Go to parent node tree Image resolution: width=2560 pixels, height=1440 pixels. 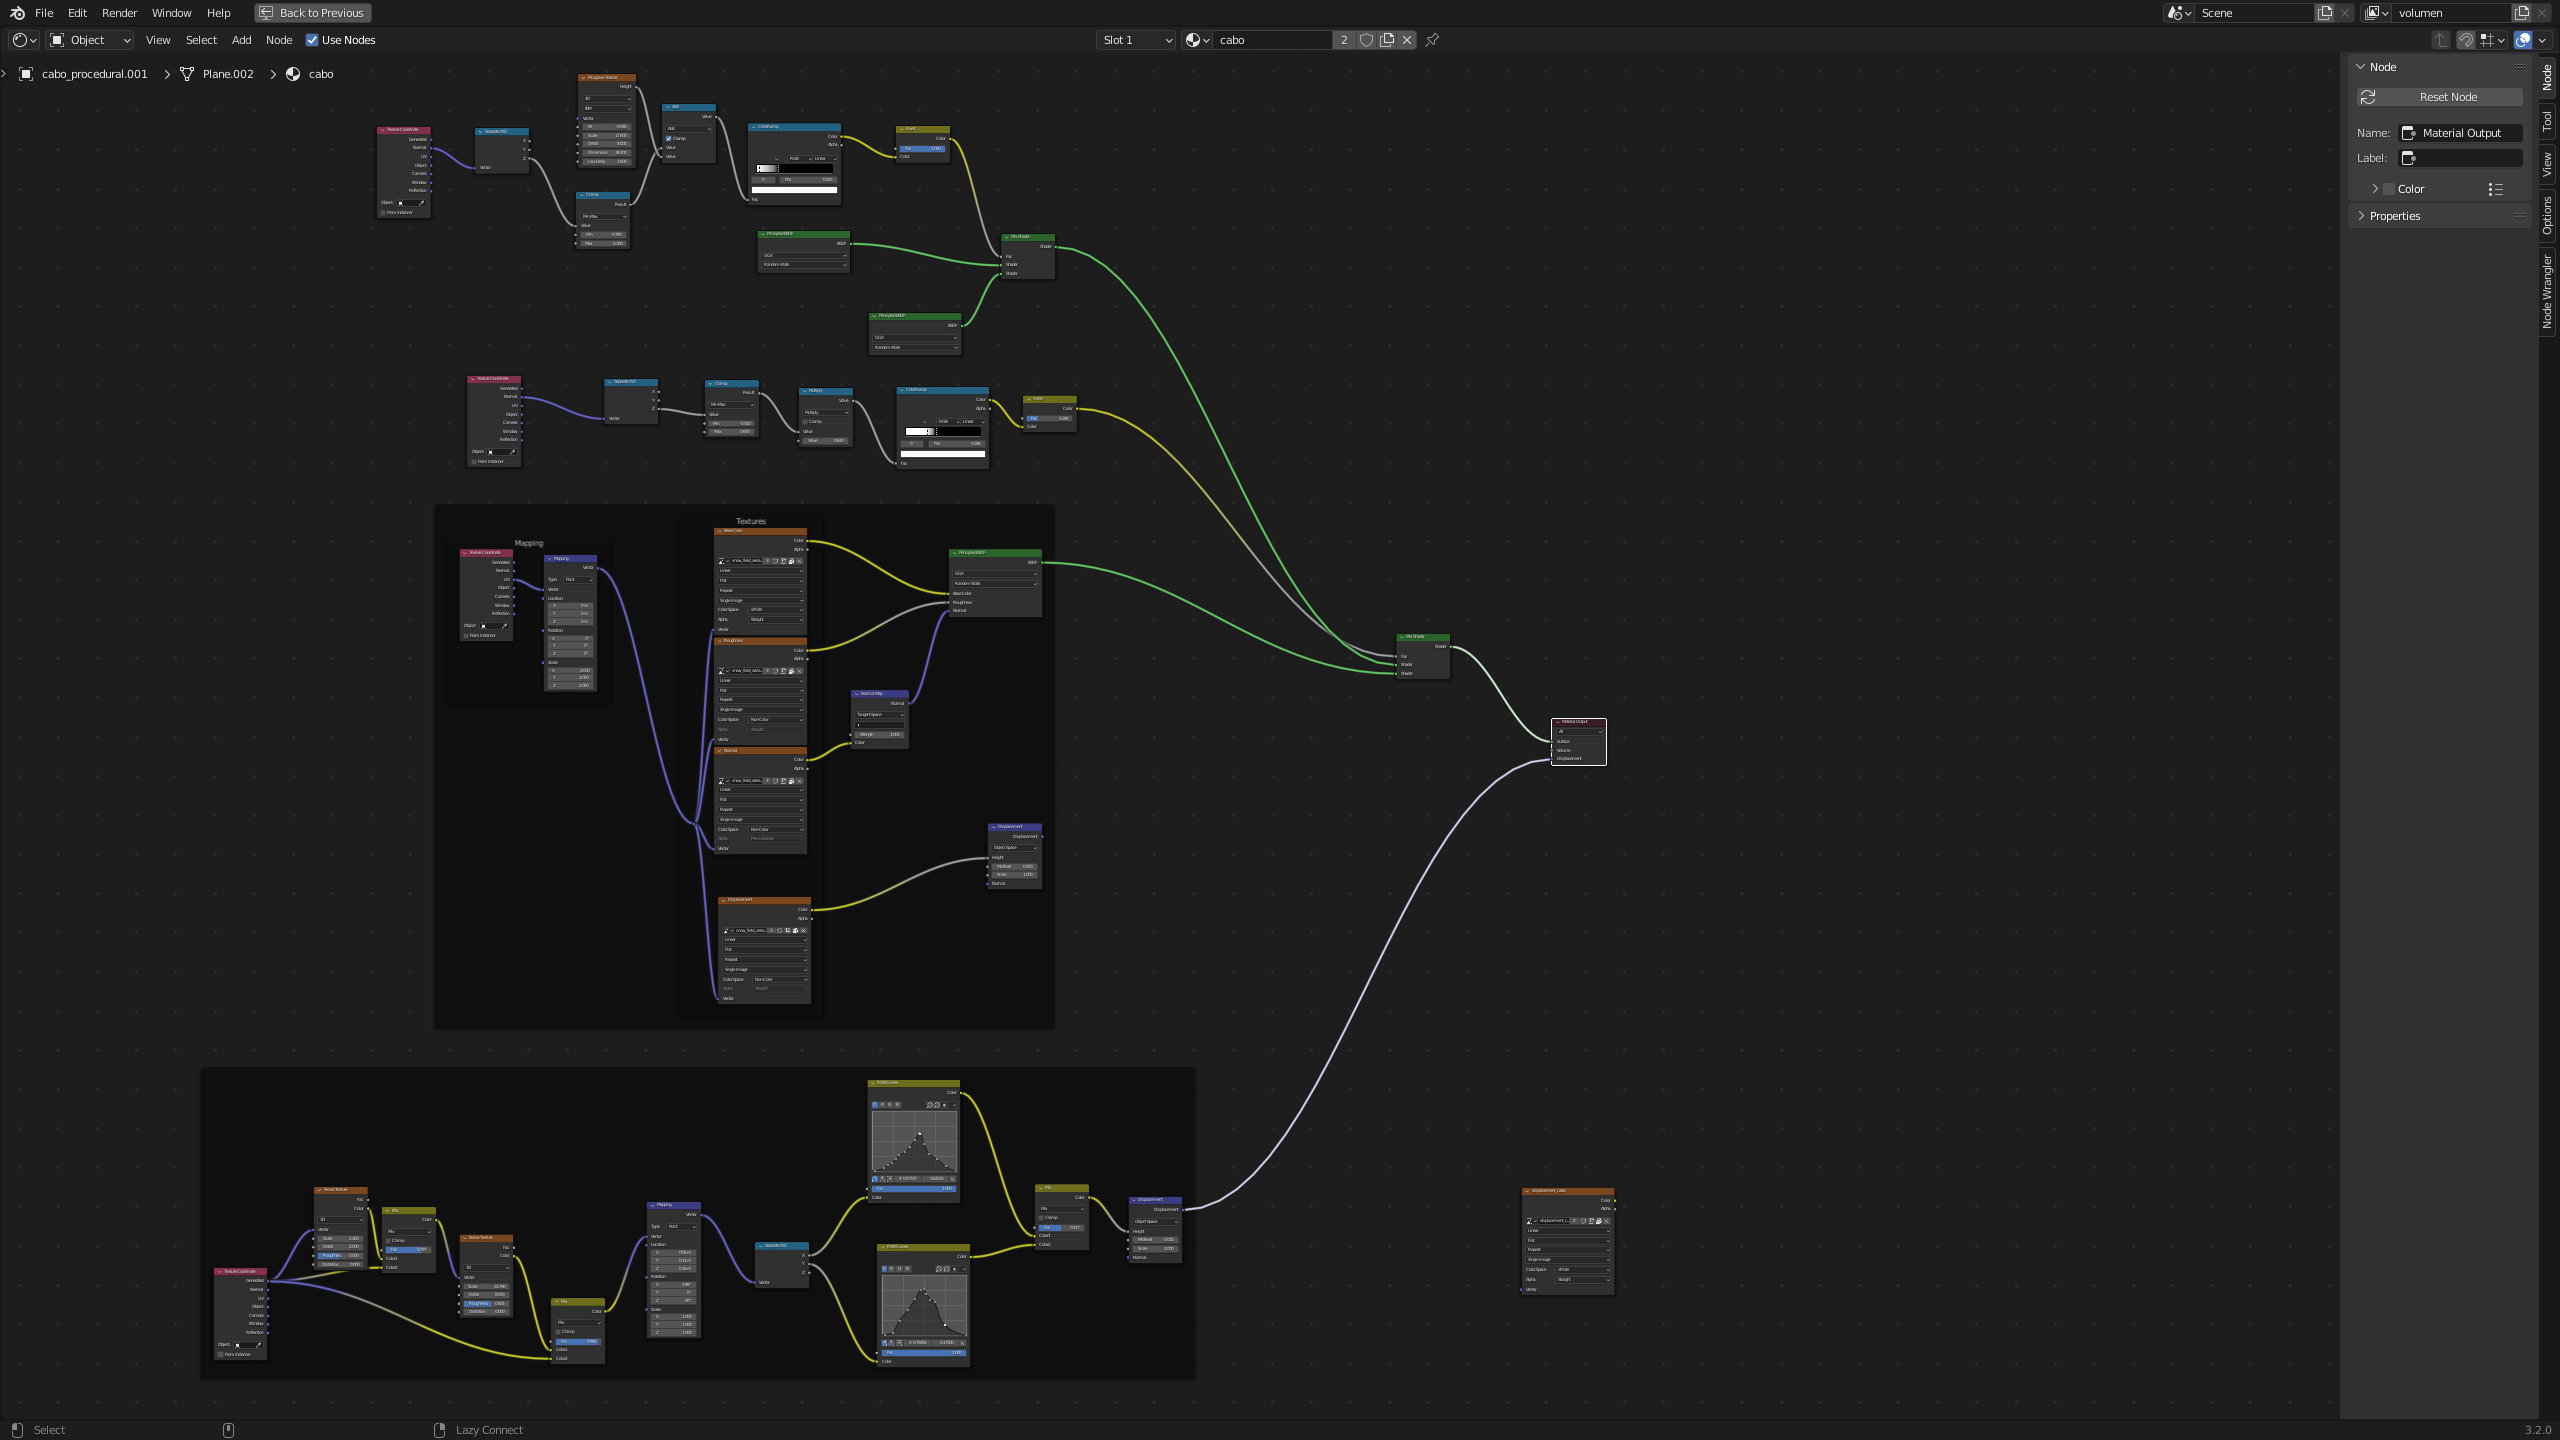point(2440,40)
